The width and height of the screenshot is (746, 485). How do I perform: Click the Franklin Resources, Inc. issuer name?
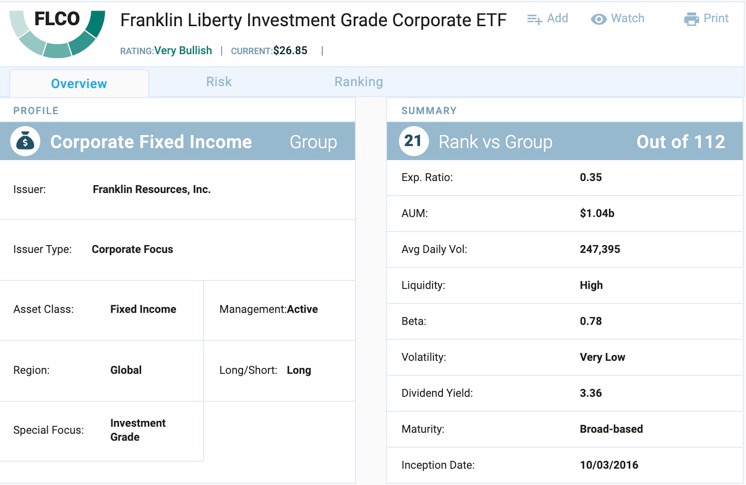151,189
